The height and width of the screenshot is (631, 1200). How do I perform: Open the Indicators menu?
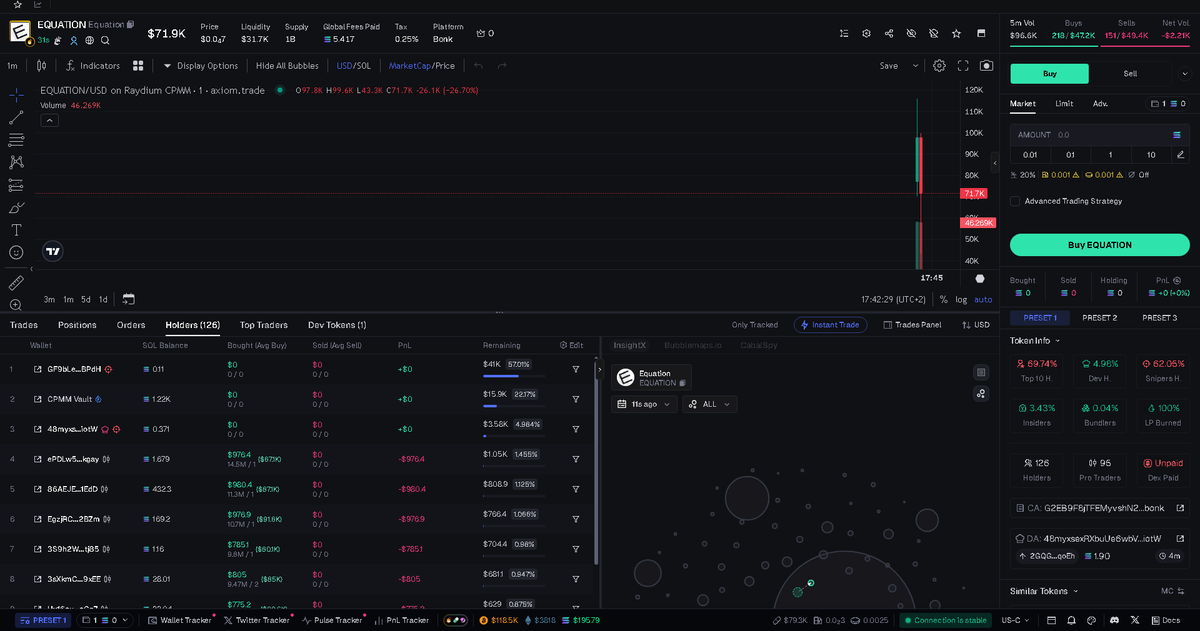coord(92,66)
